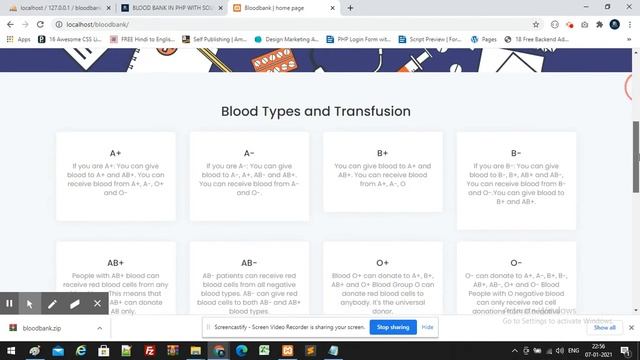Open the bloodbank.zip download

(42, 328)
